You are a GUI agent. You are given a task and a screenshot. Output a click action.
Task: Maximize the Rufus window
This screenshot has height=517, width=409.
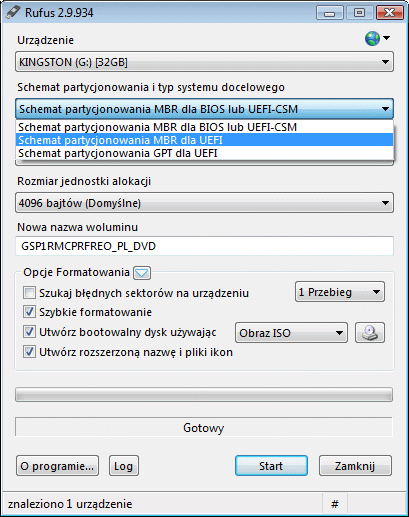click(x=359, y=13)
